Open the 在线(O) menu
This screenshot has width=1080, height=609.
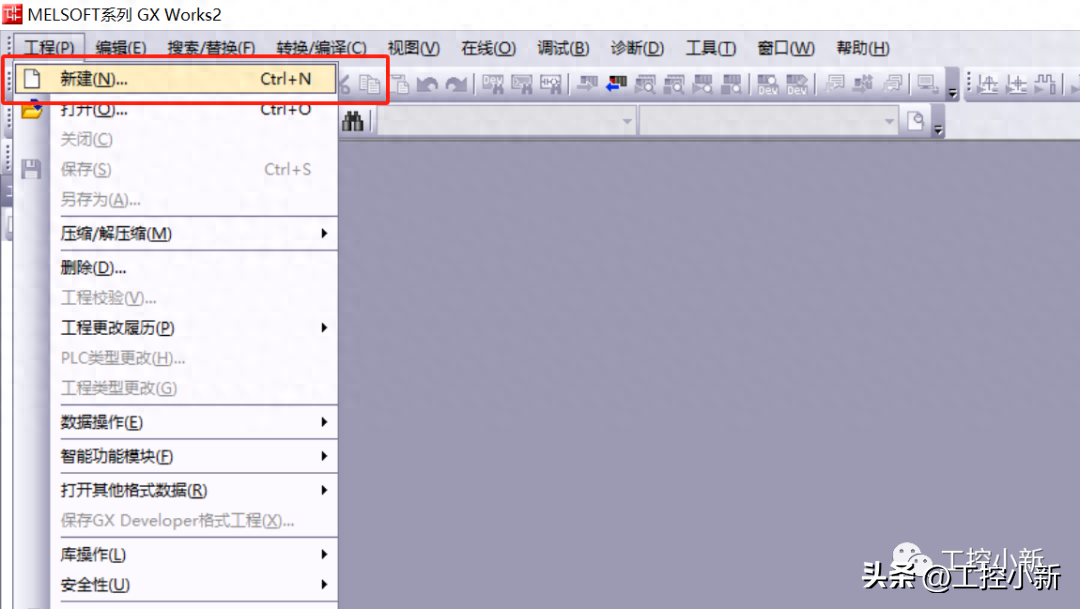pos(488,48)
